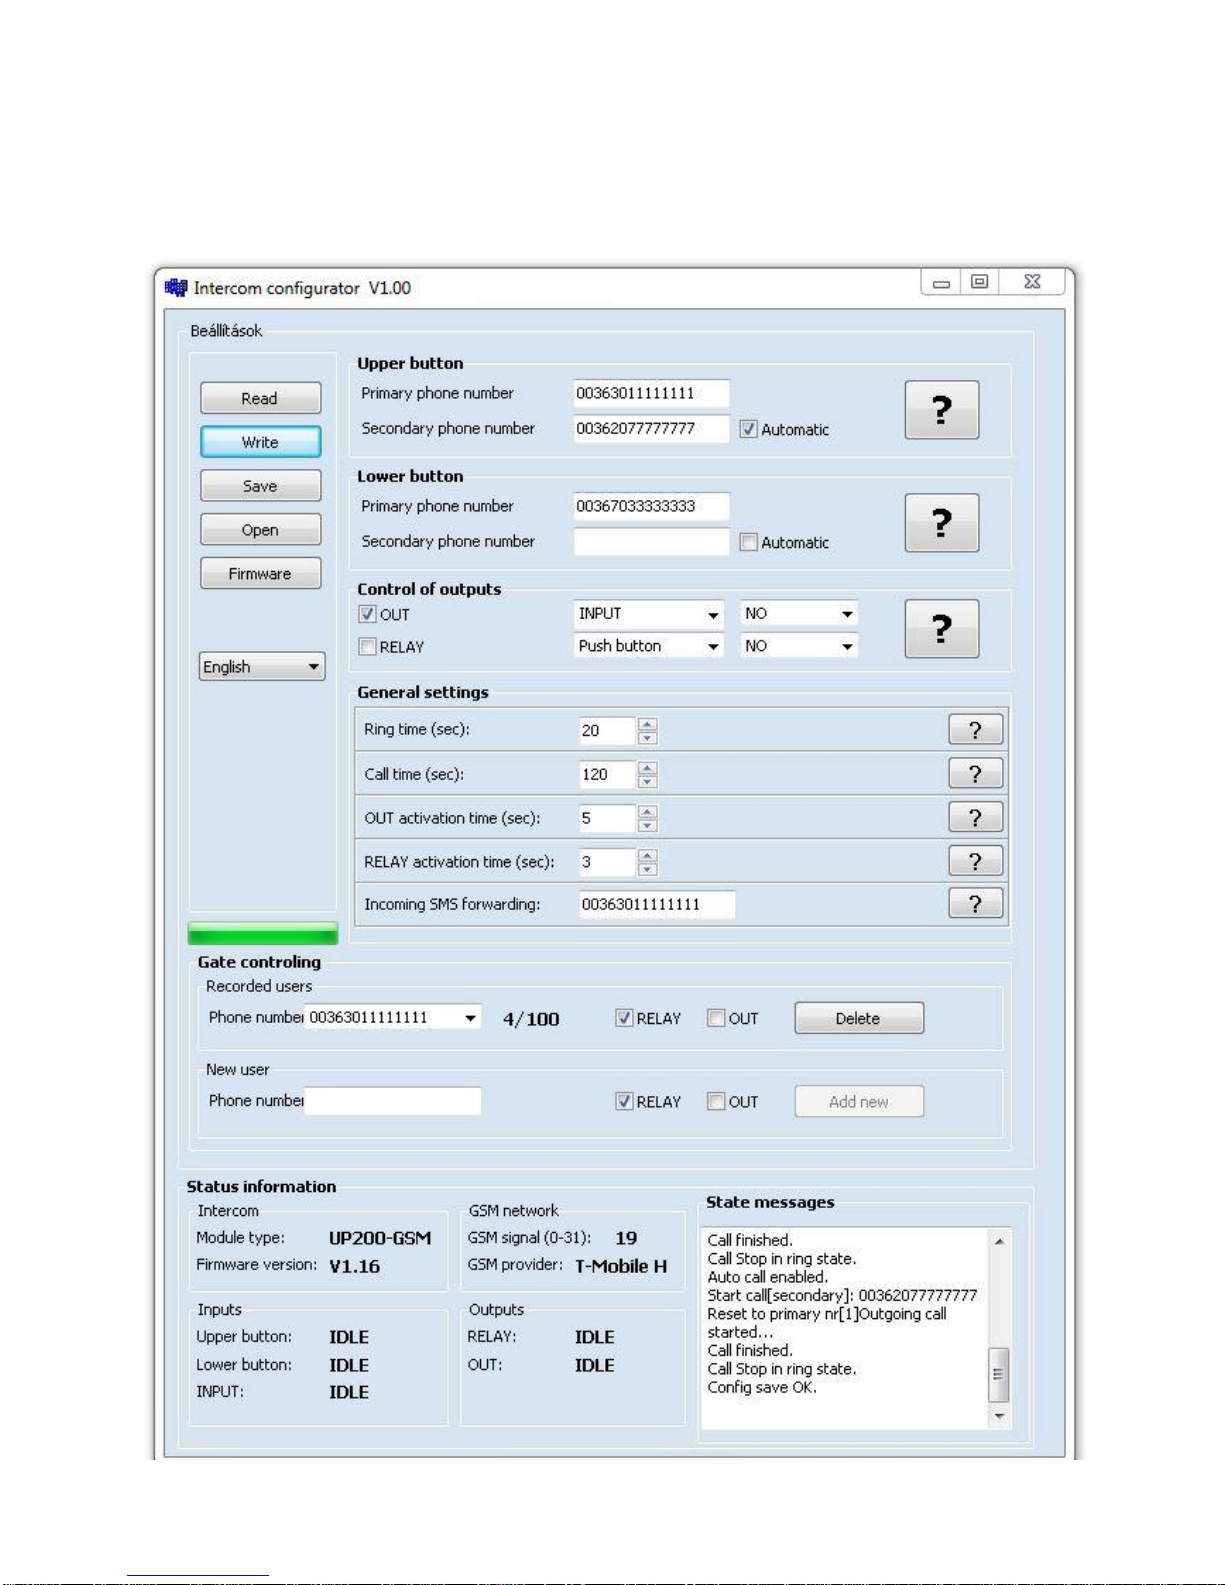Screen dimensions: 1225x1585
Task: Enable Automatic checkbox for Lower button
Action: [x=748, y=542]
